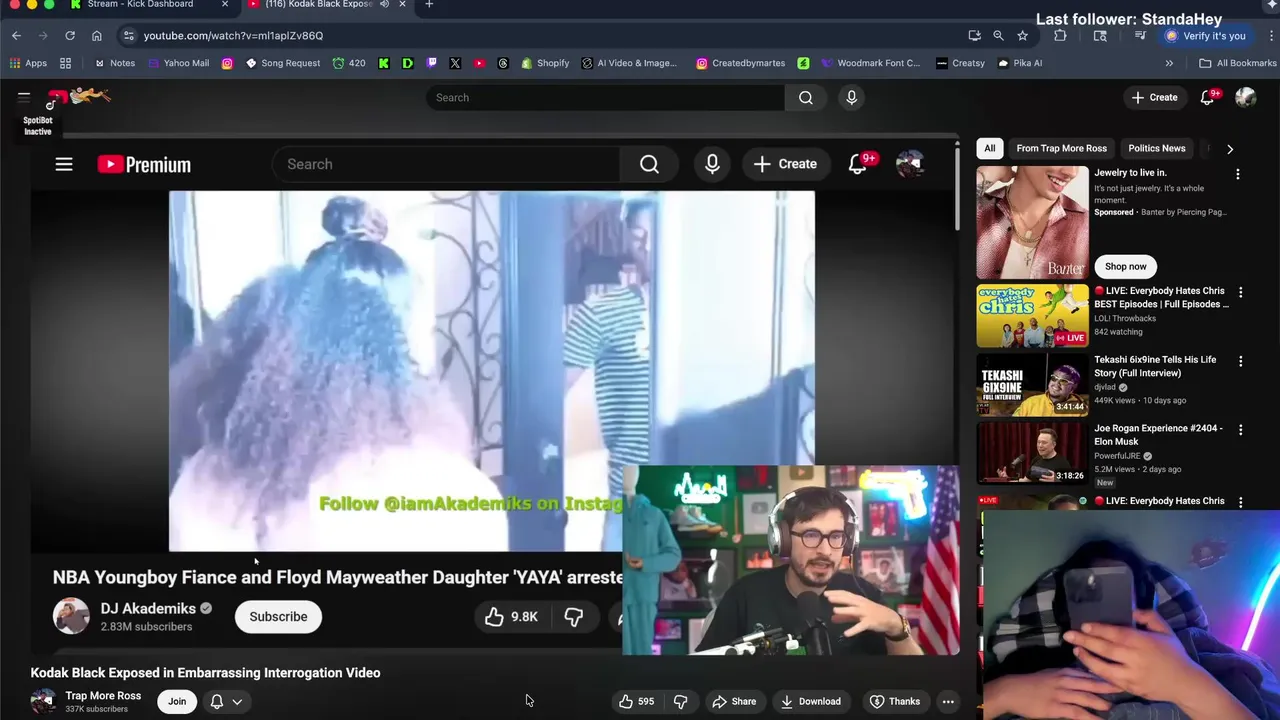Open the Extensions puzzle-piece icon
Screen dimensions: 1280x720
click(x=1060, y=35)
